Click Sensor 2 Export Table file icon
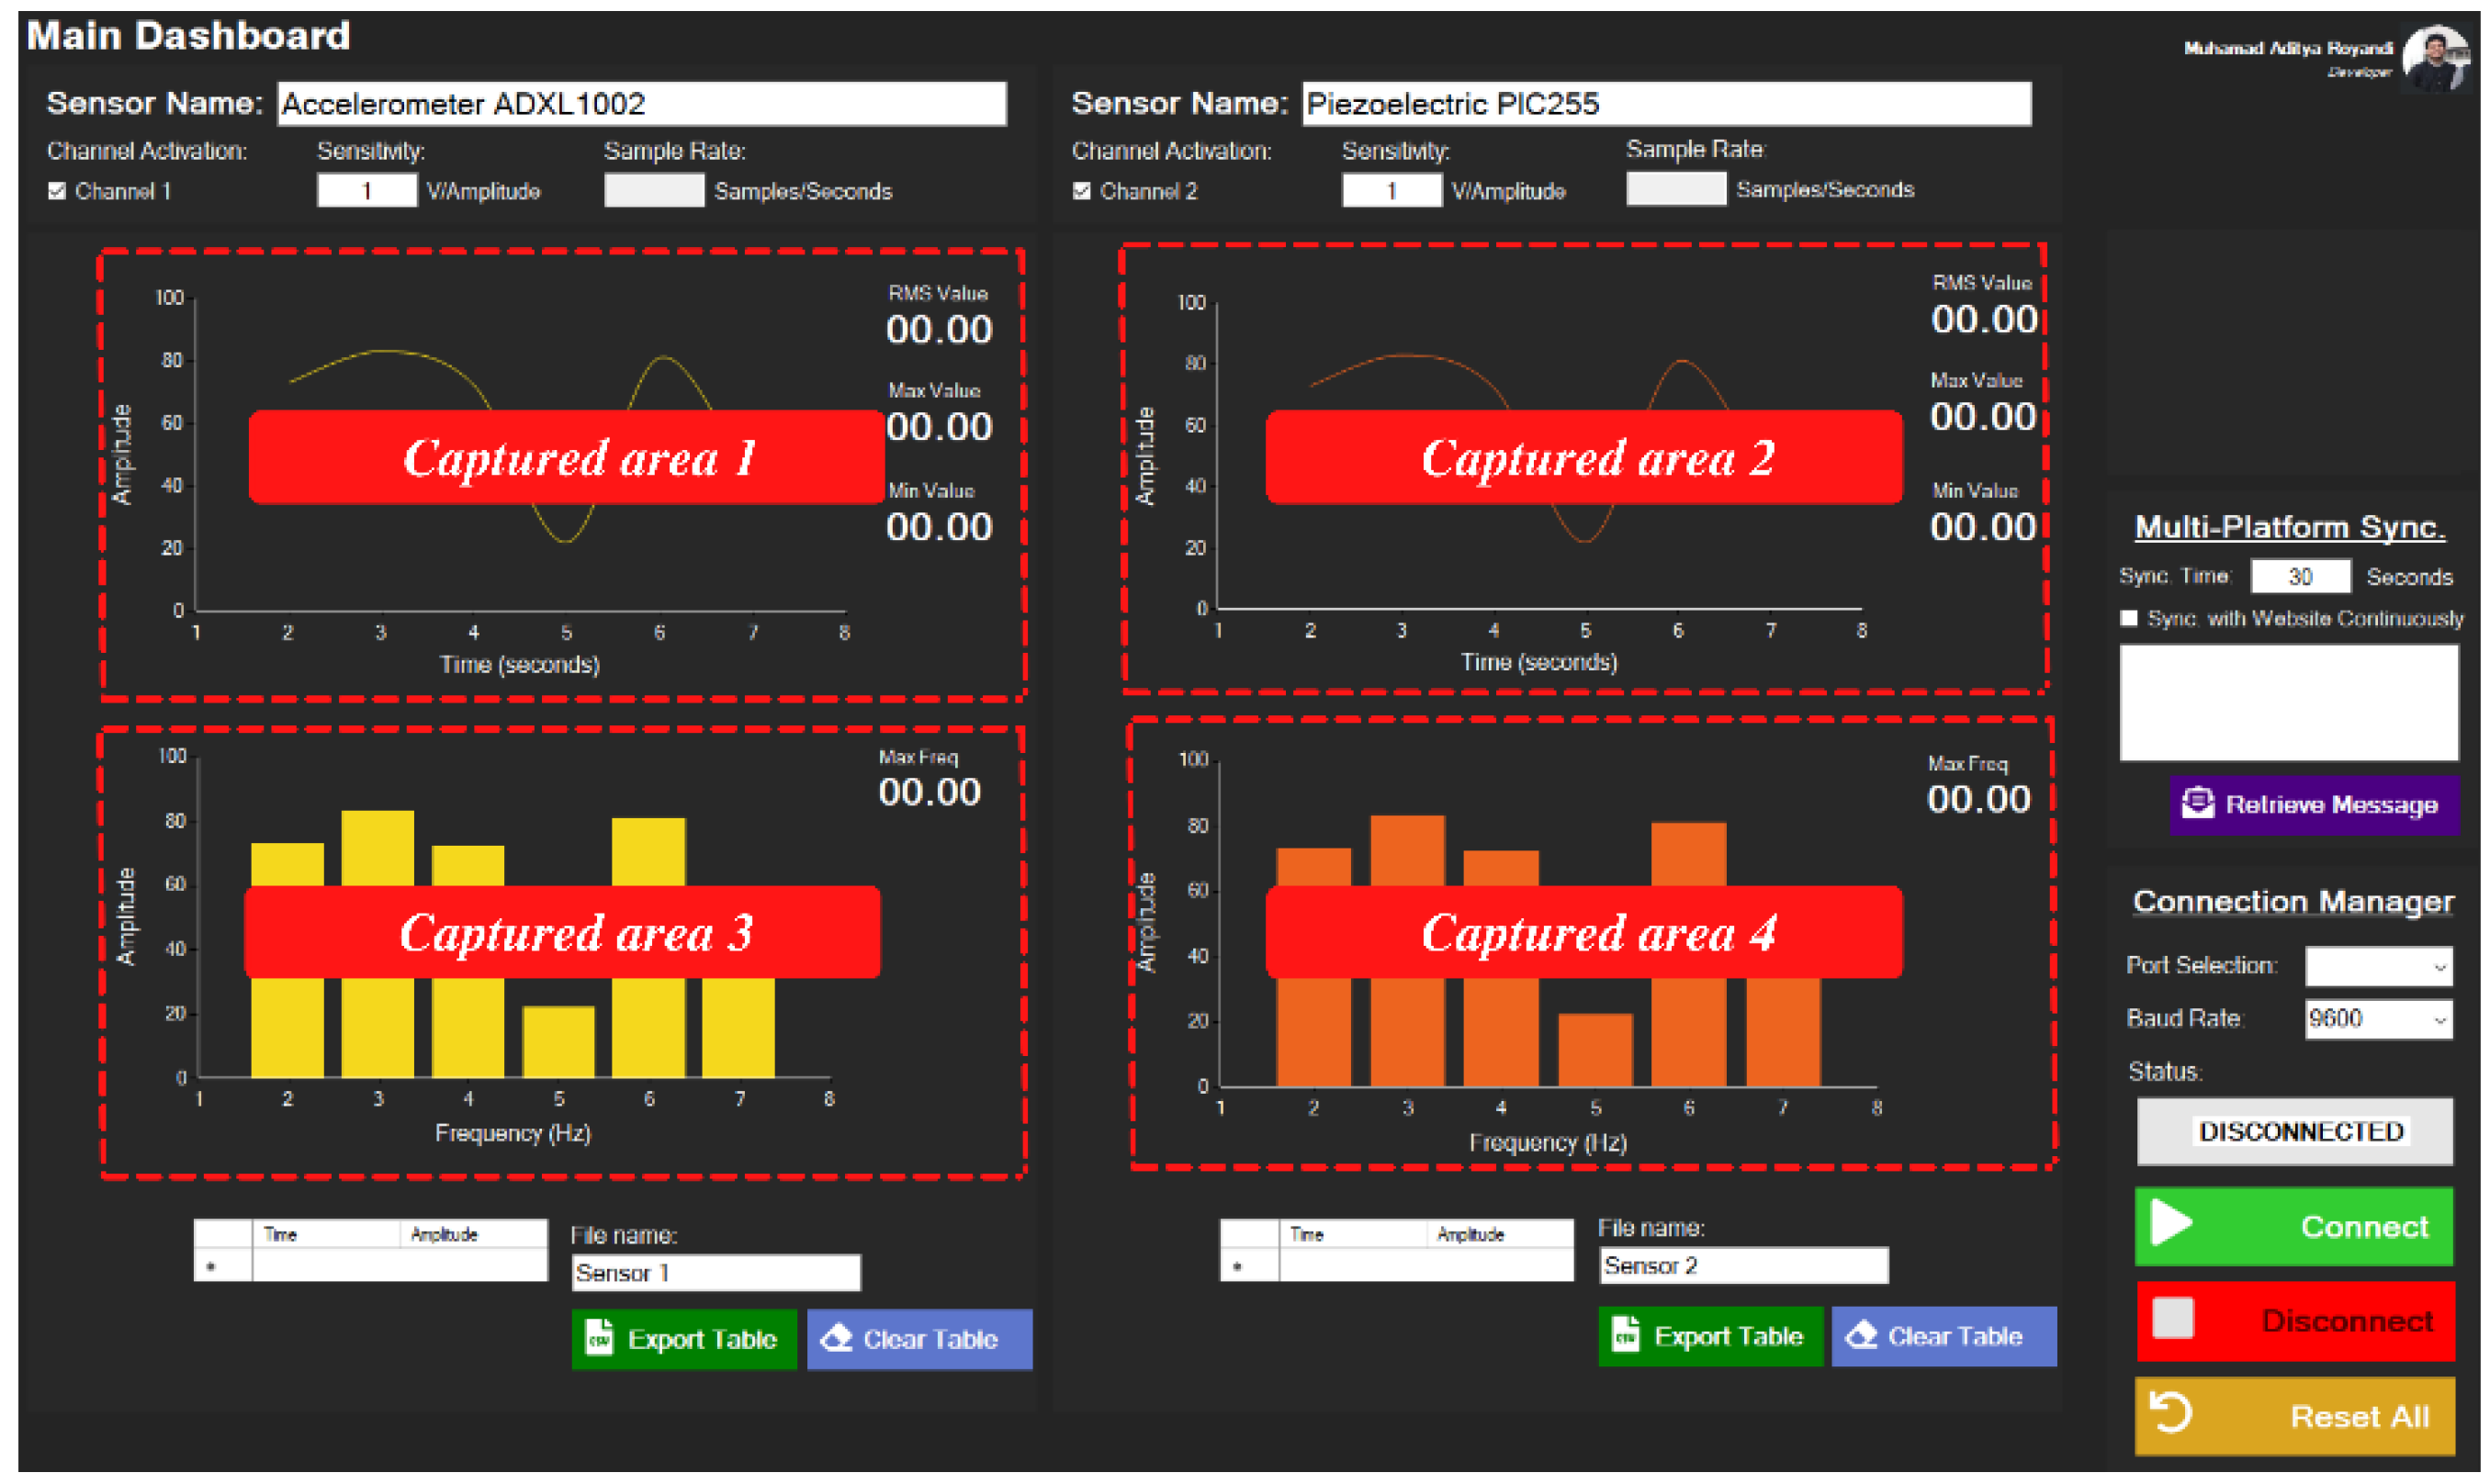 tap(1627, 1336)
